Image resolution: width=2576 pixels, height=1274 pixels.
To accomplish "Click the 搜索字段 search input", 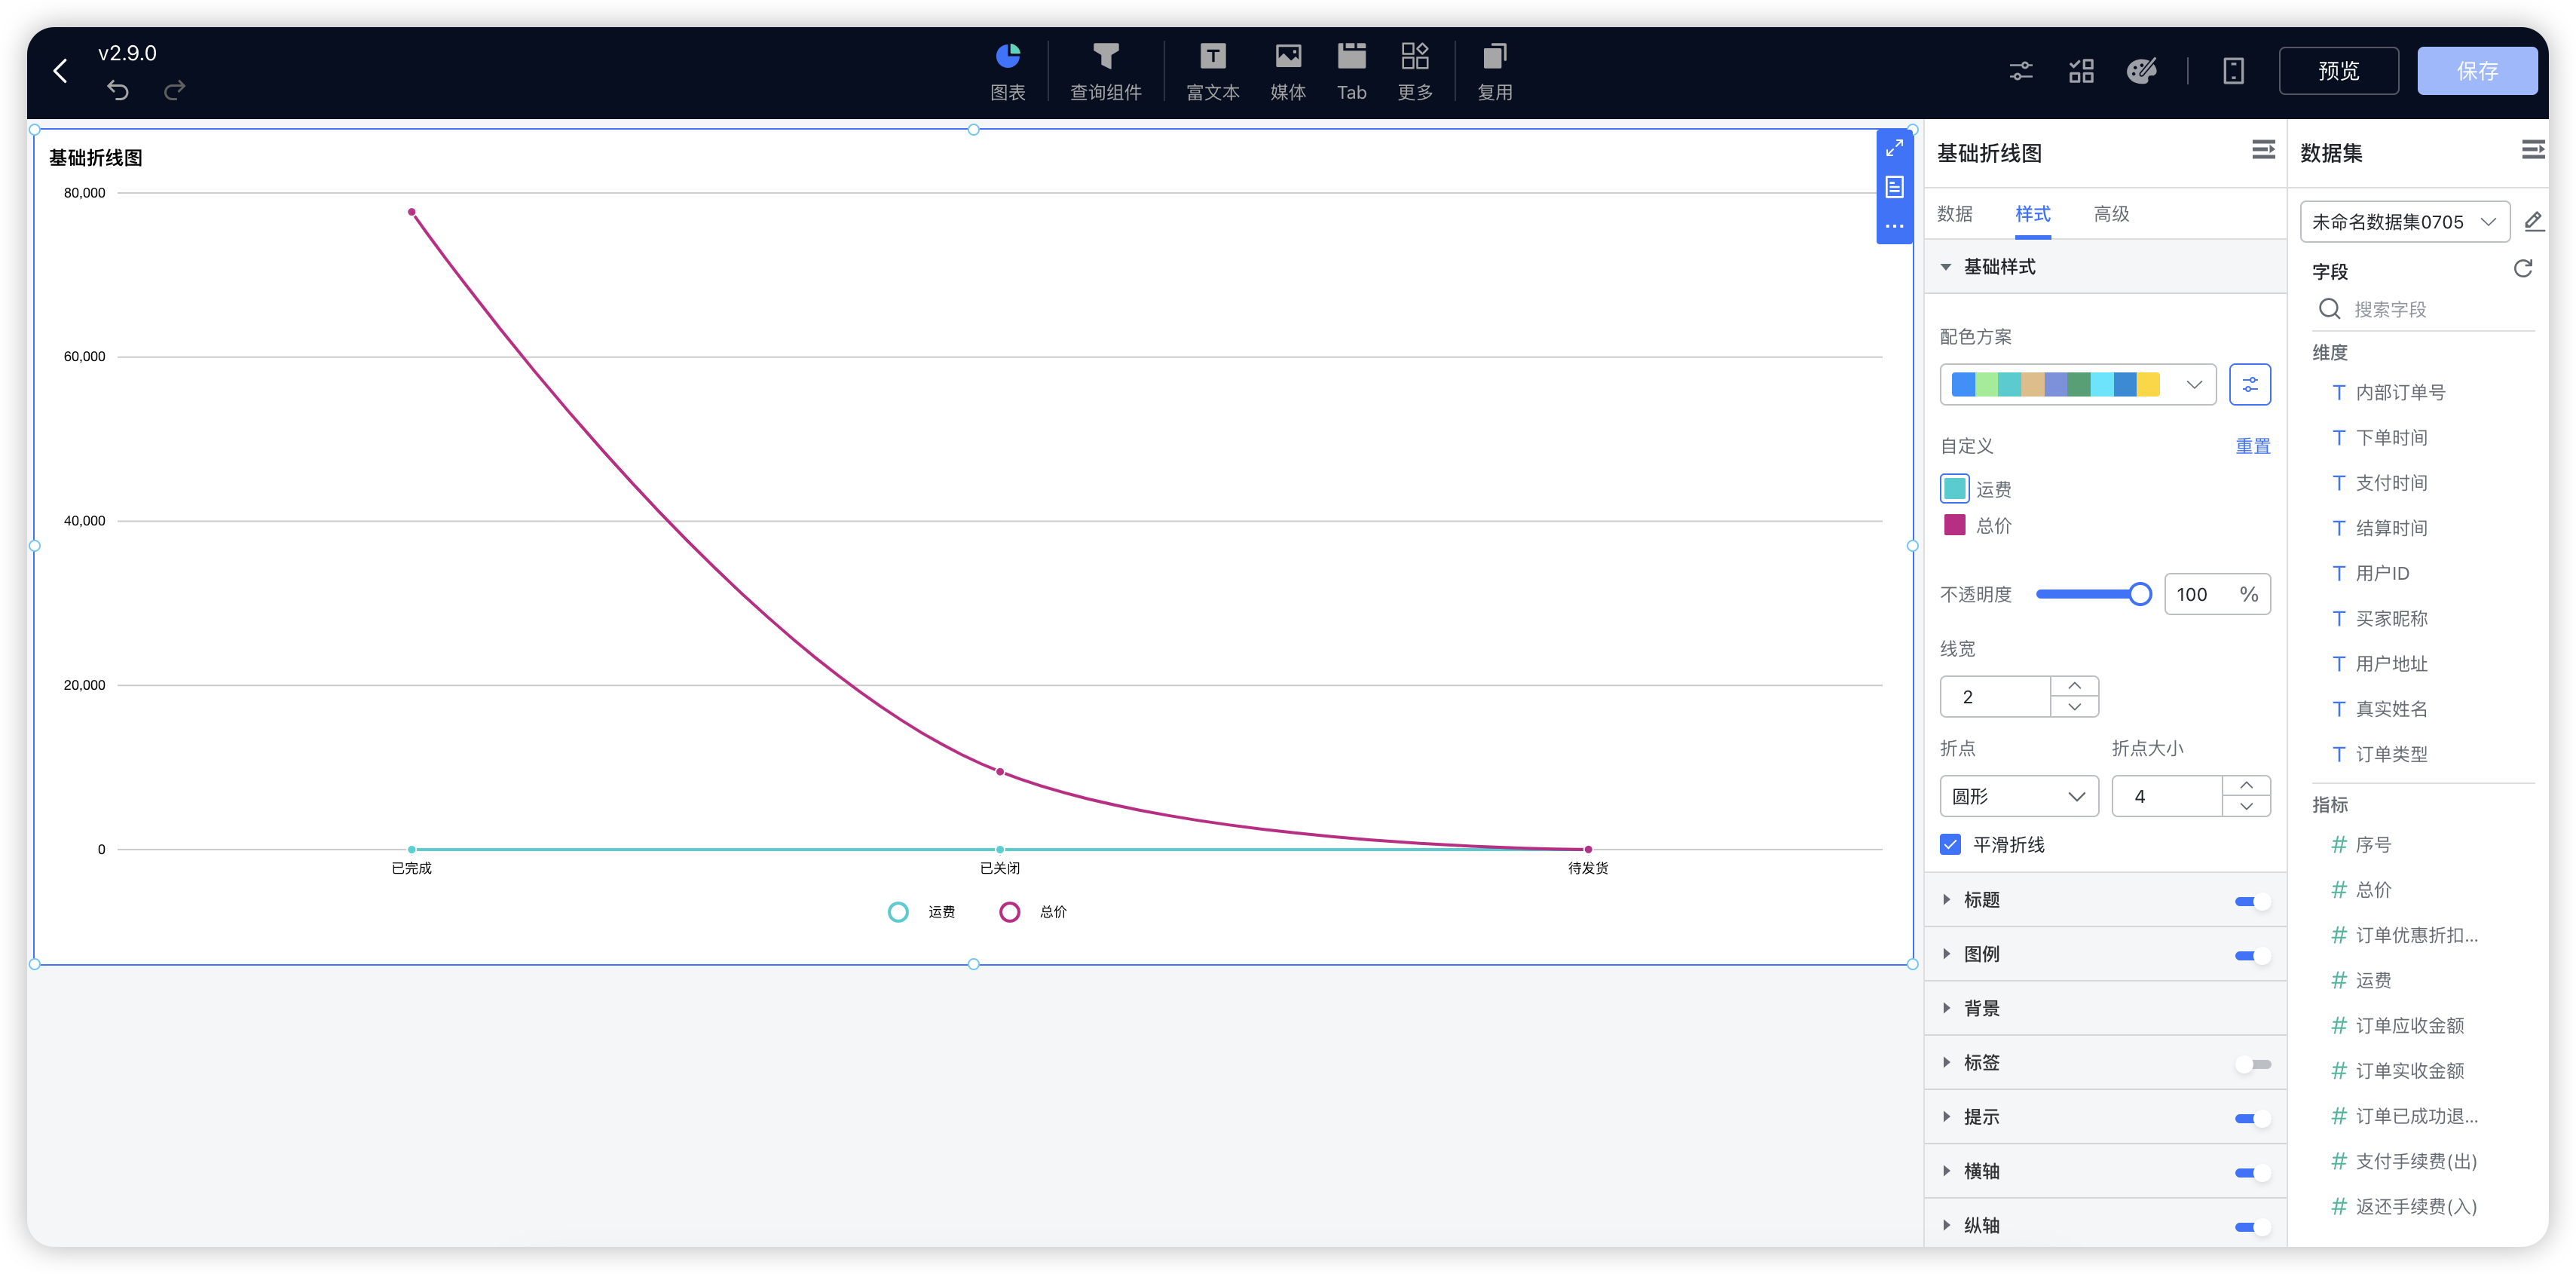I will coord(2424,310).
